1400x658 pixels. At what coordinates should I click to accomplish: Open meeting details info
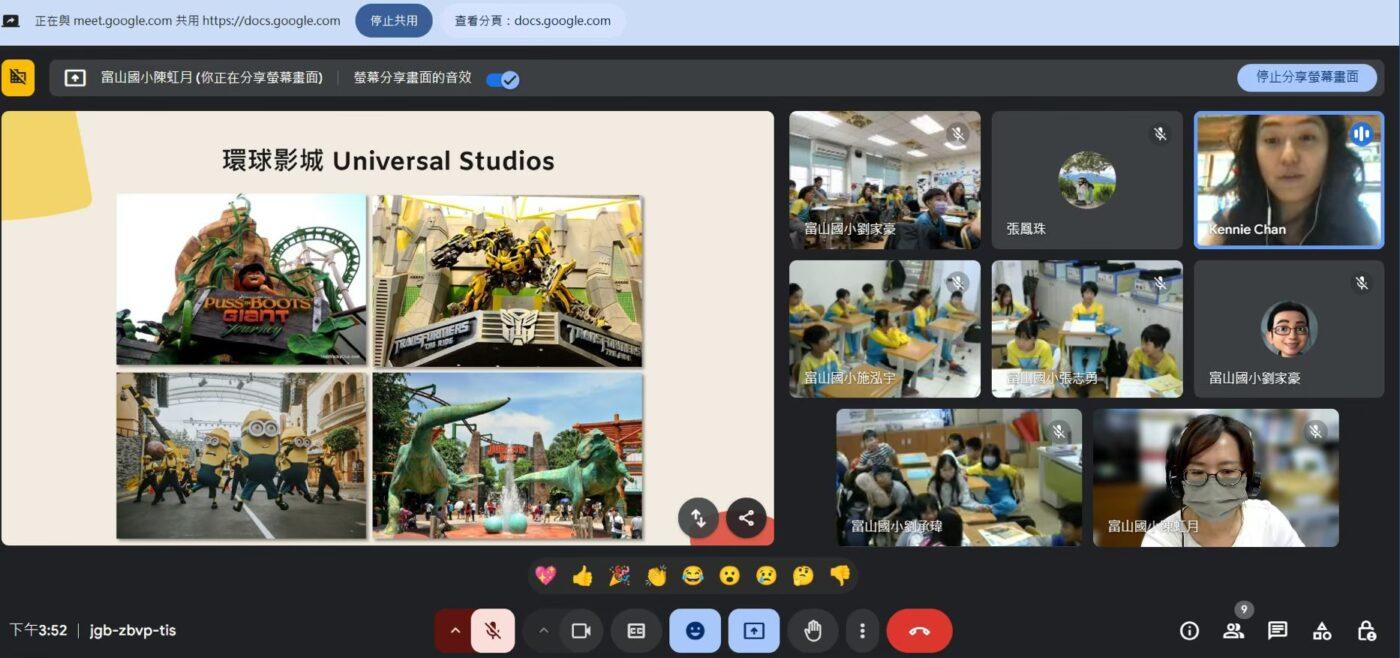tap(1189, 631)
